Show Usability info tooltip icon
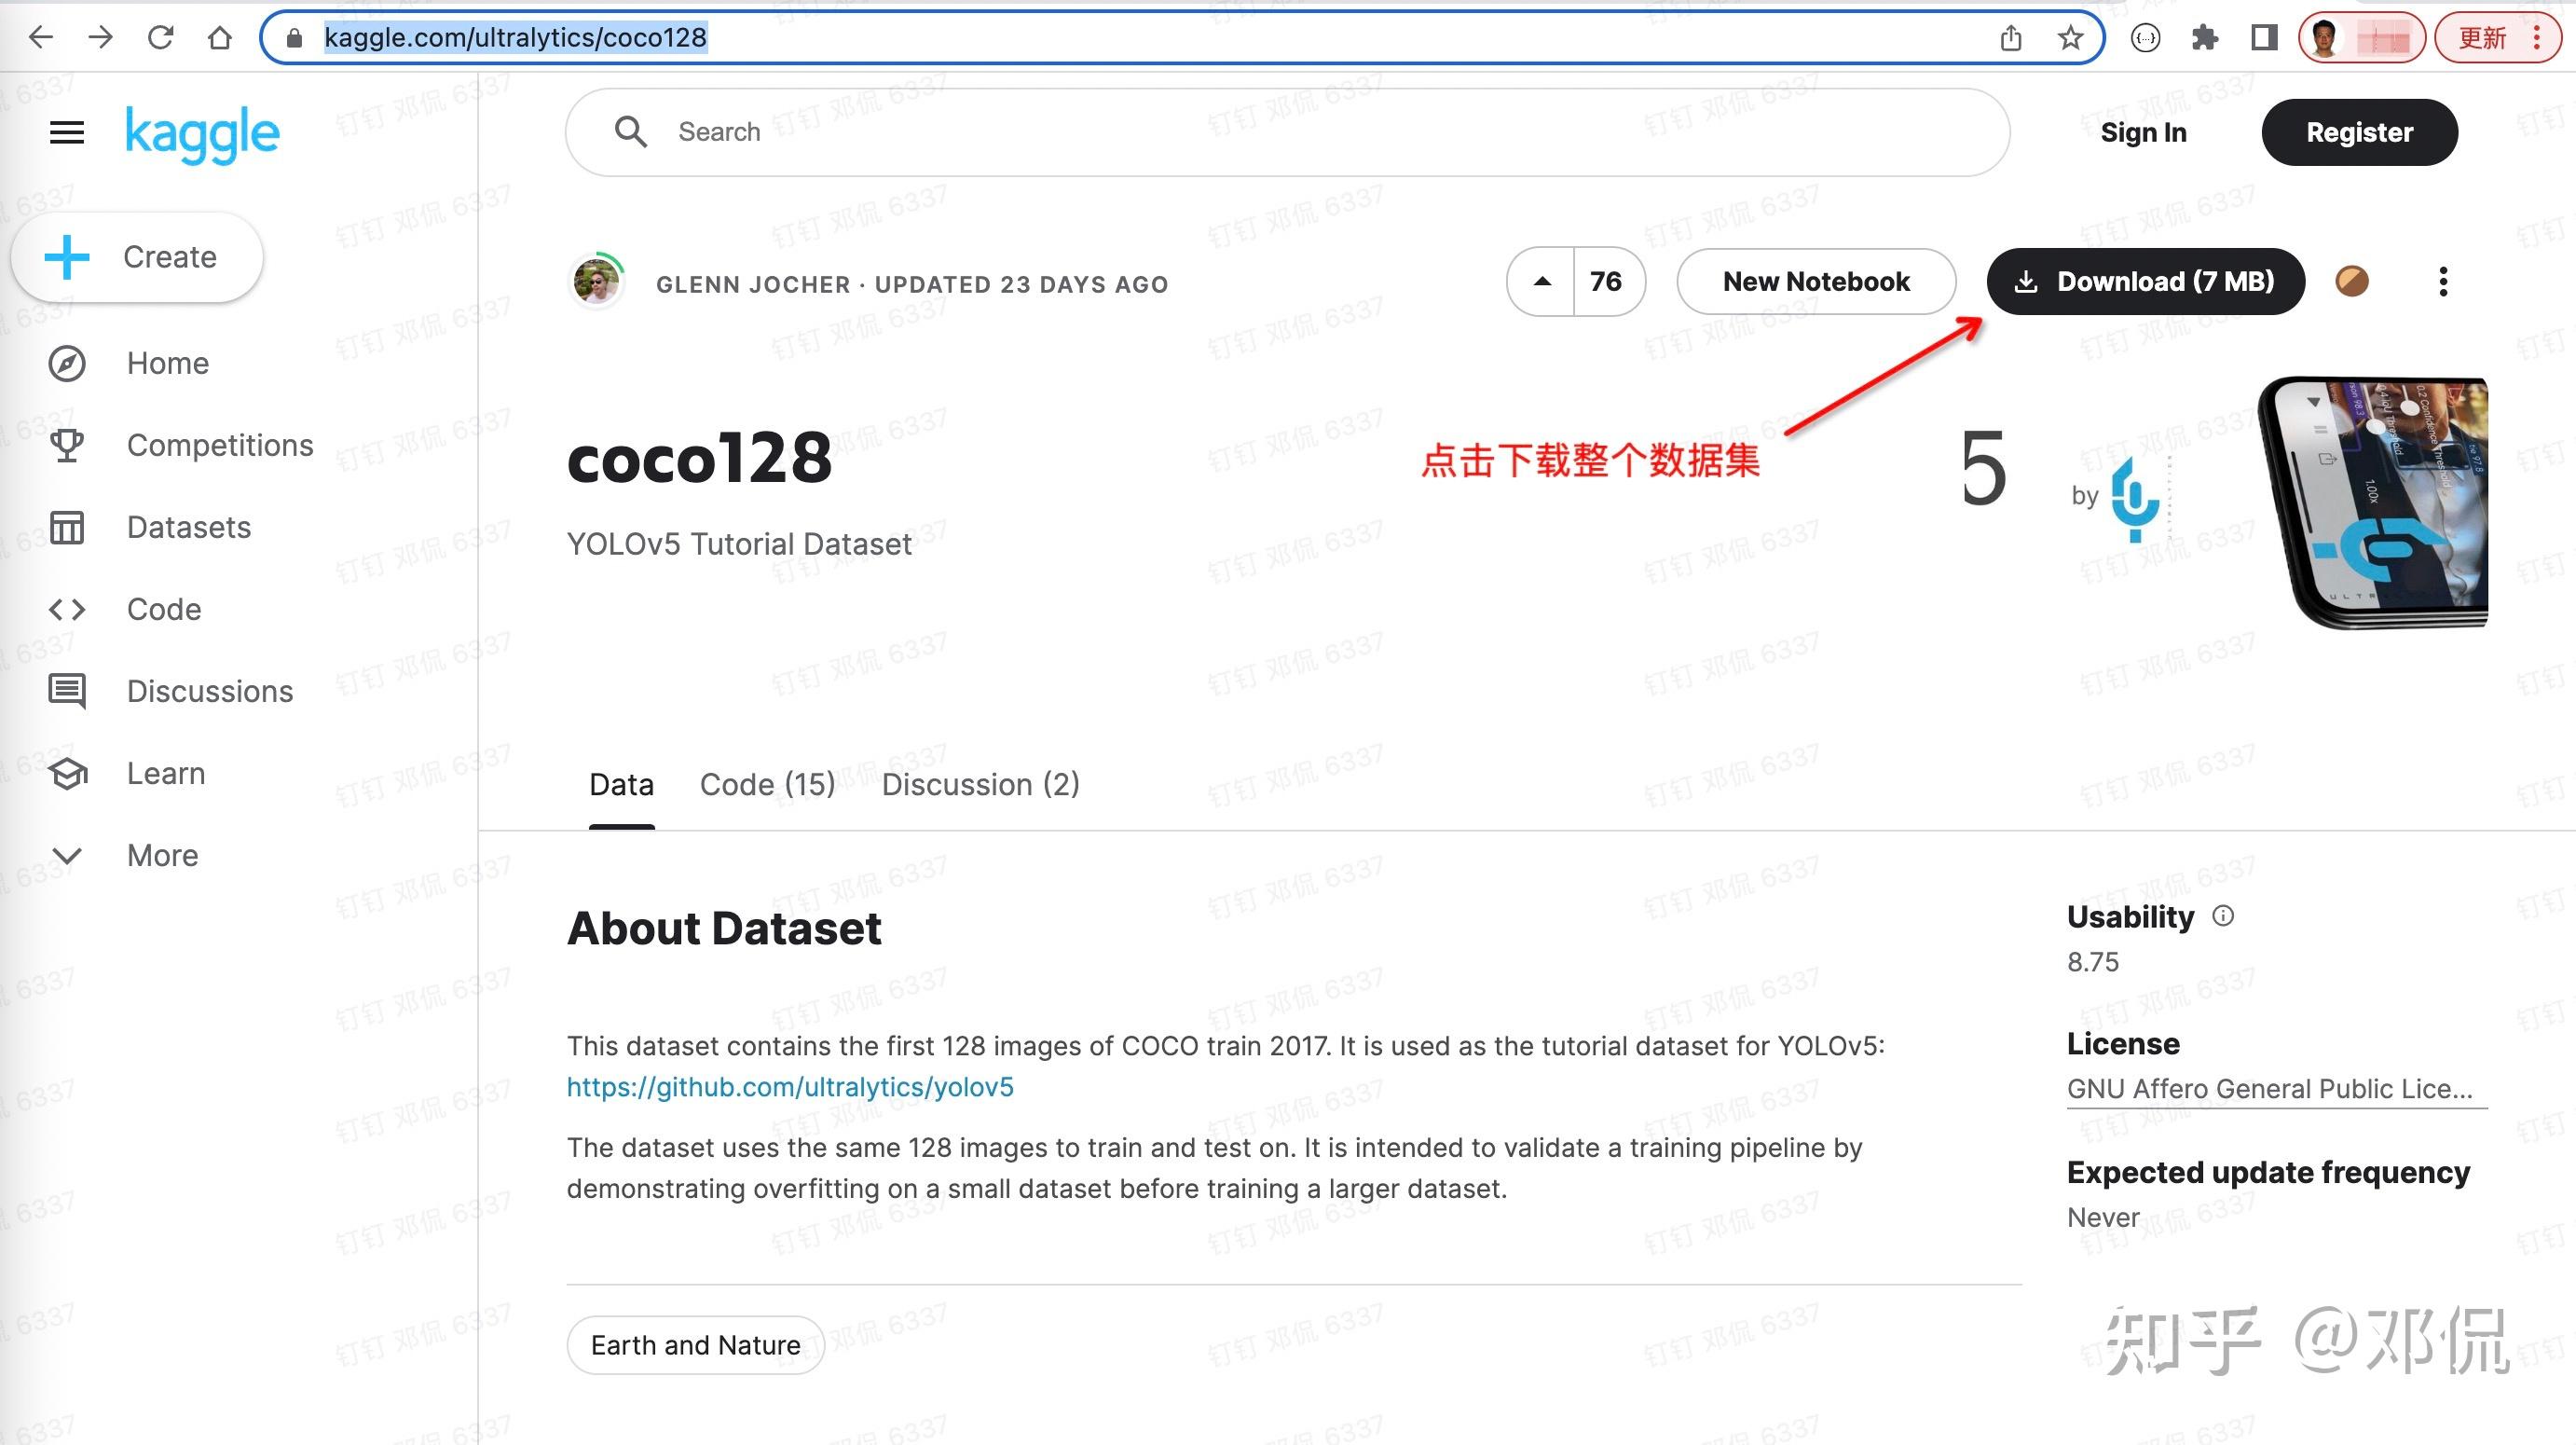The width and height of the screenshot is (2576, 1445). click(2223, 916)
